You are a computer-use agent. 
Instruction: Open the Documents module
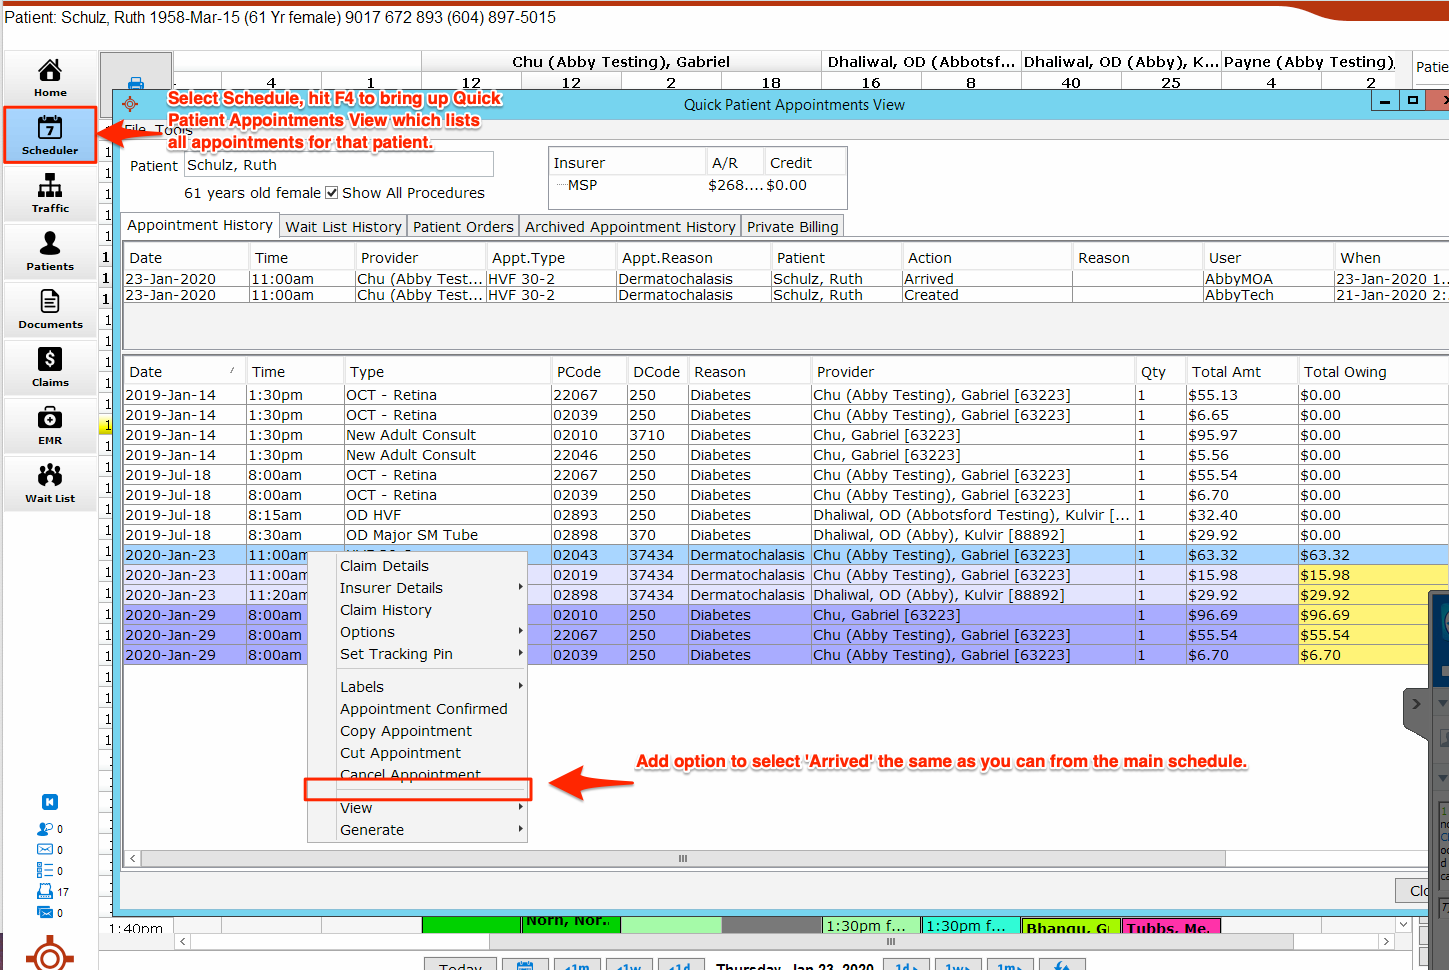tap(50, 310)
